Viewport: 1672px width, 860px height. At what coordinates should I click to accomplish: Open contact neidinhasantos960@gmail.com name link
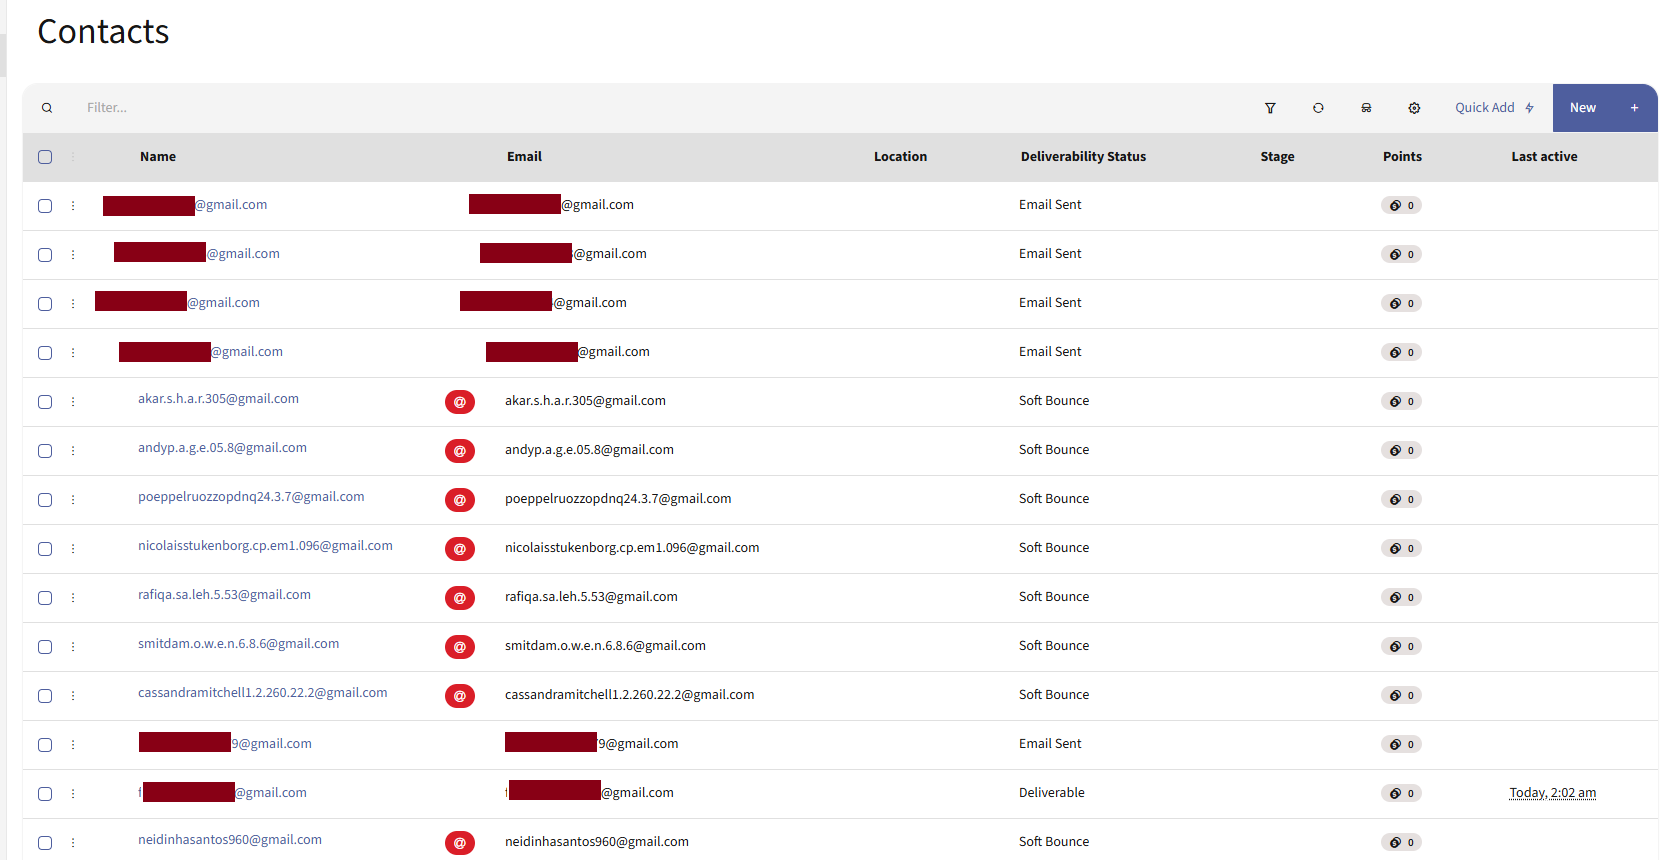pos(230,840)
